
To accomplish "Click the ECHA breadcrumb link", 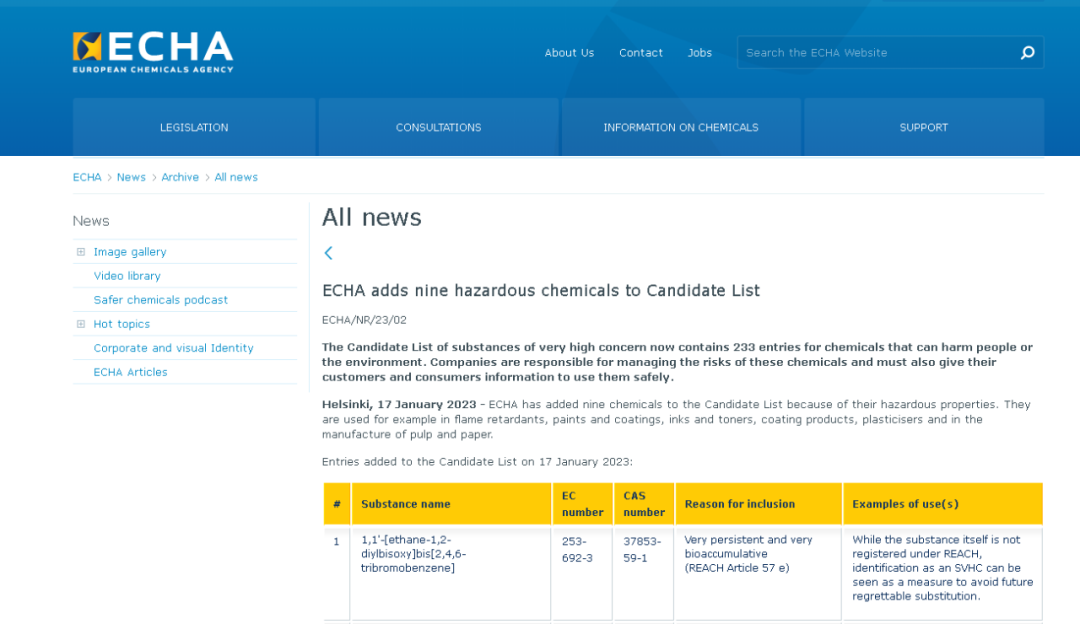I will click(87, 177).
